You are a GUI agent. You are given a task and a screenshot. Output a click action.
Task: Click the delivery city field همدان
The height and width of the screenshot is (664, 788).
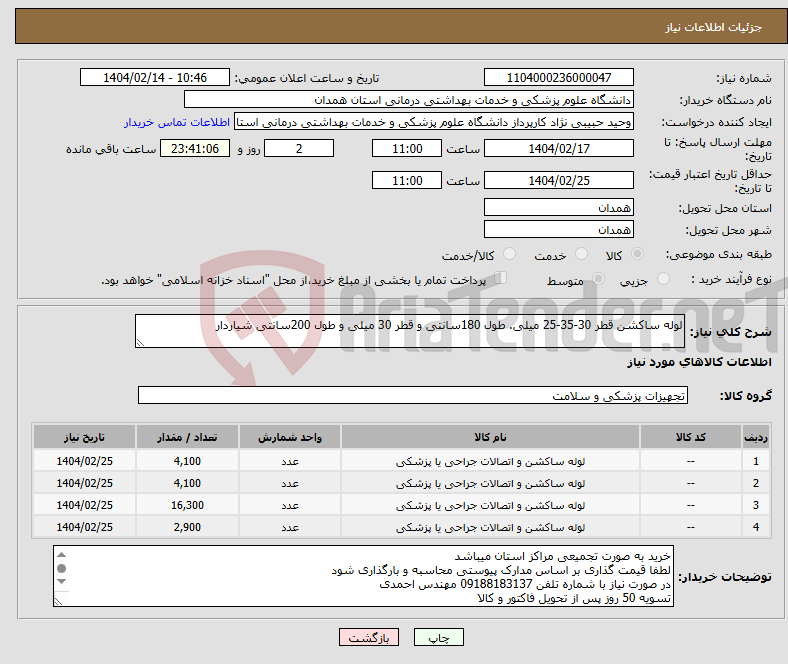click(x=558, y=229)
